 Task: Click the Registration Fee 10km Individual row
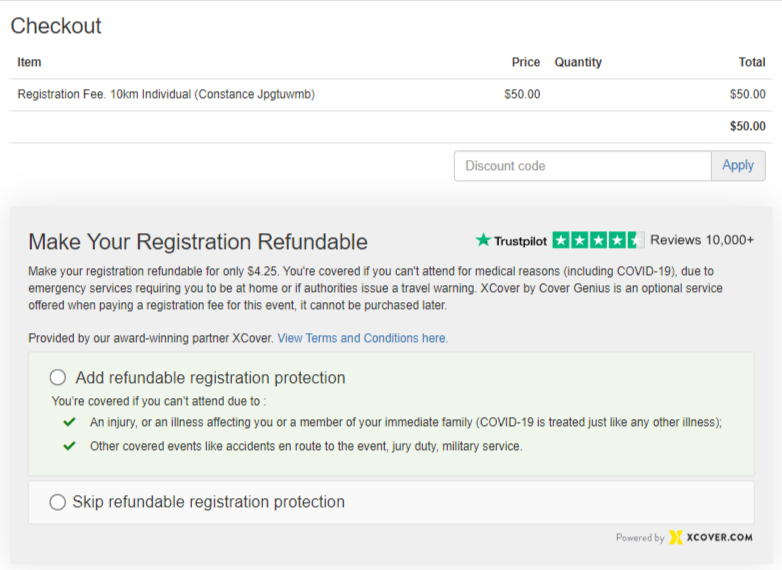[166, 95]
